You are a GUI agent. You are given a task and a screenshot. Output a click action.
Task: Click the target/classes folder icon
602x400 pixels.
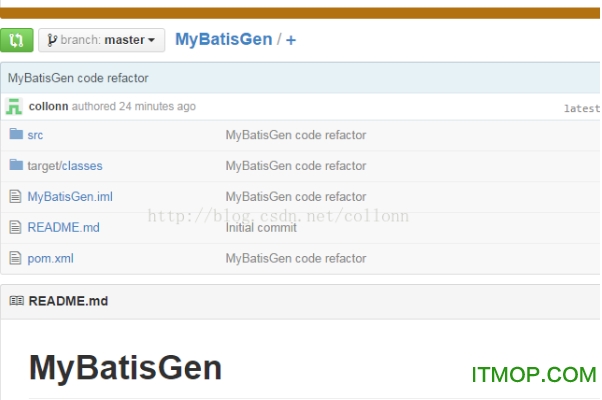[16, 165]
